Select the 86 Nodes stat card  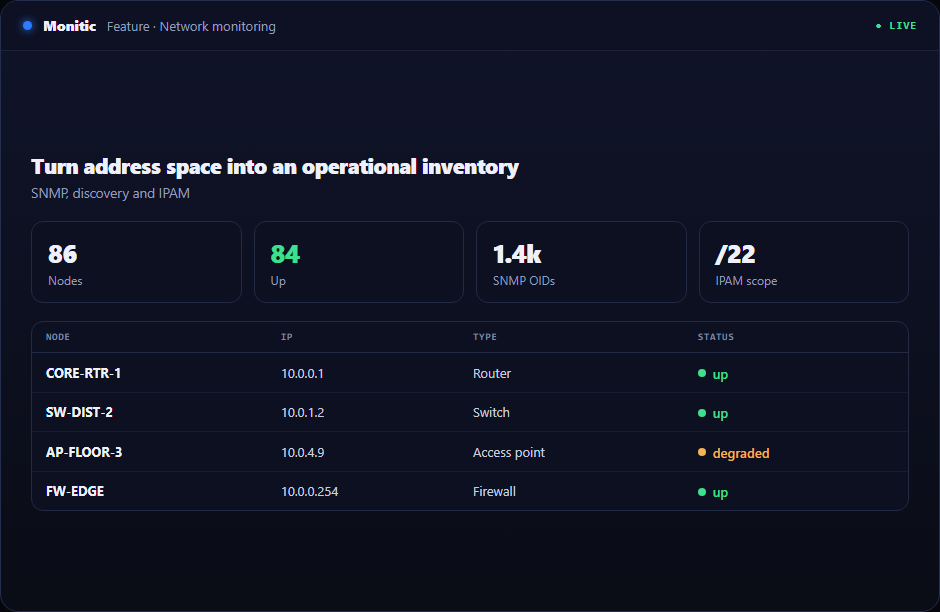[136, 262]
